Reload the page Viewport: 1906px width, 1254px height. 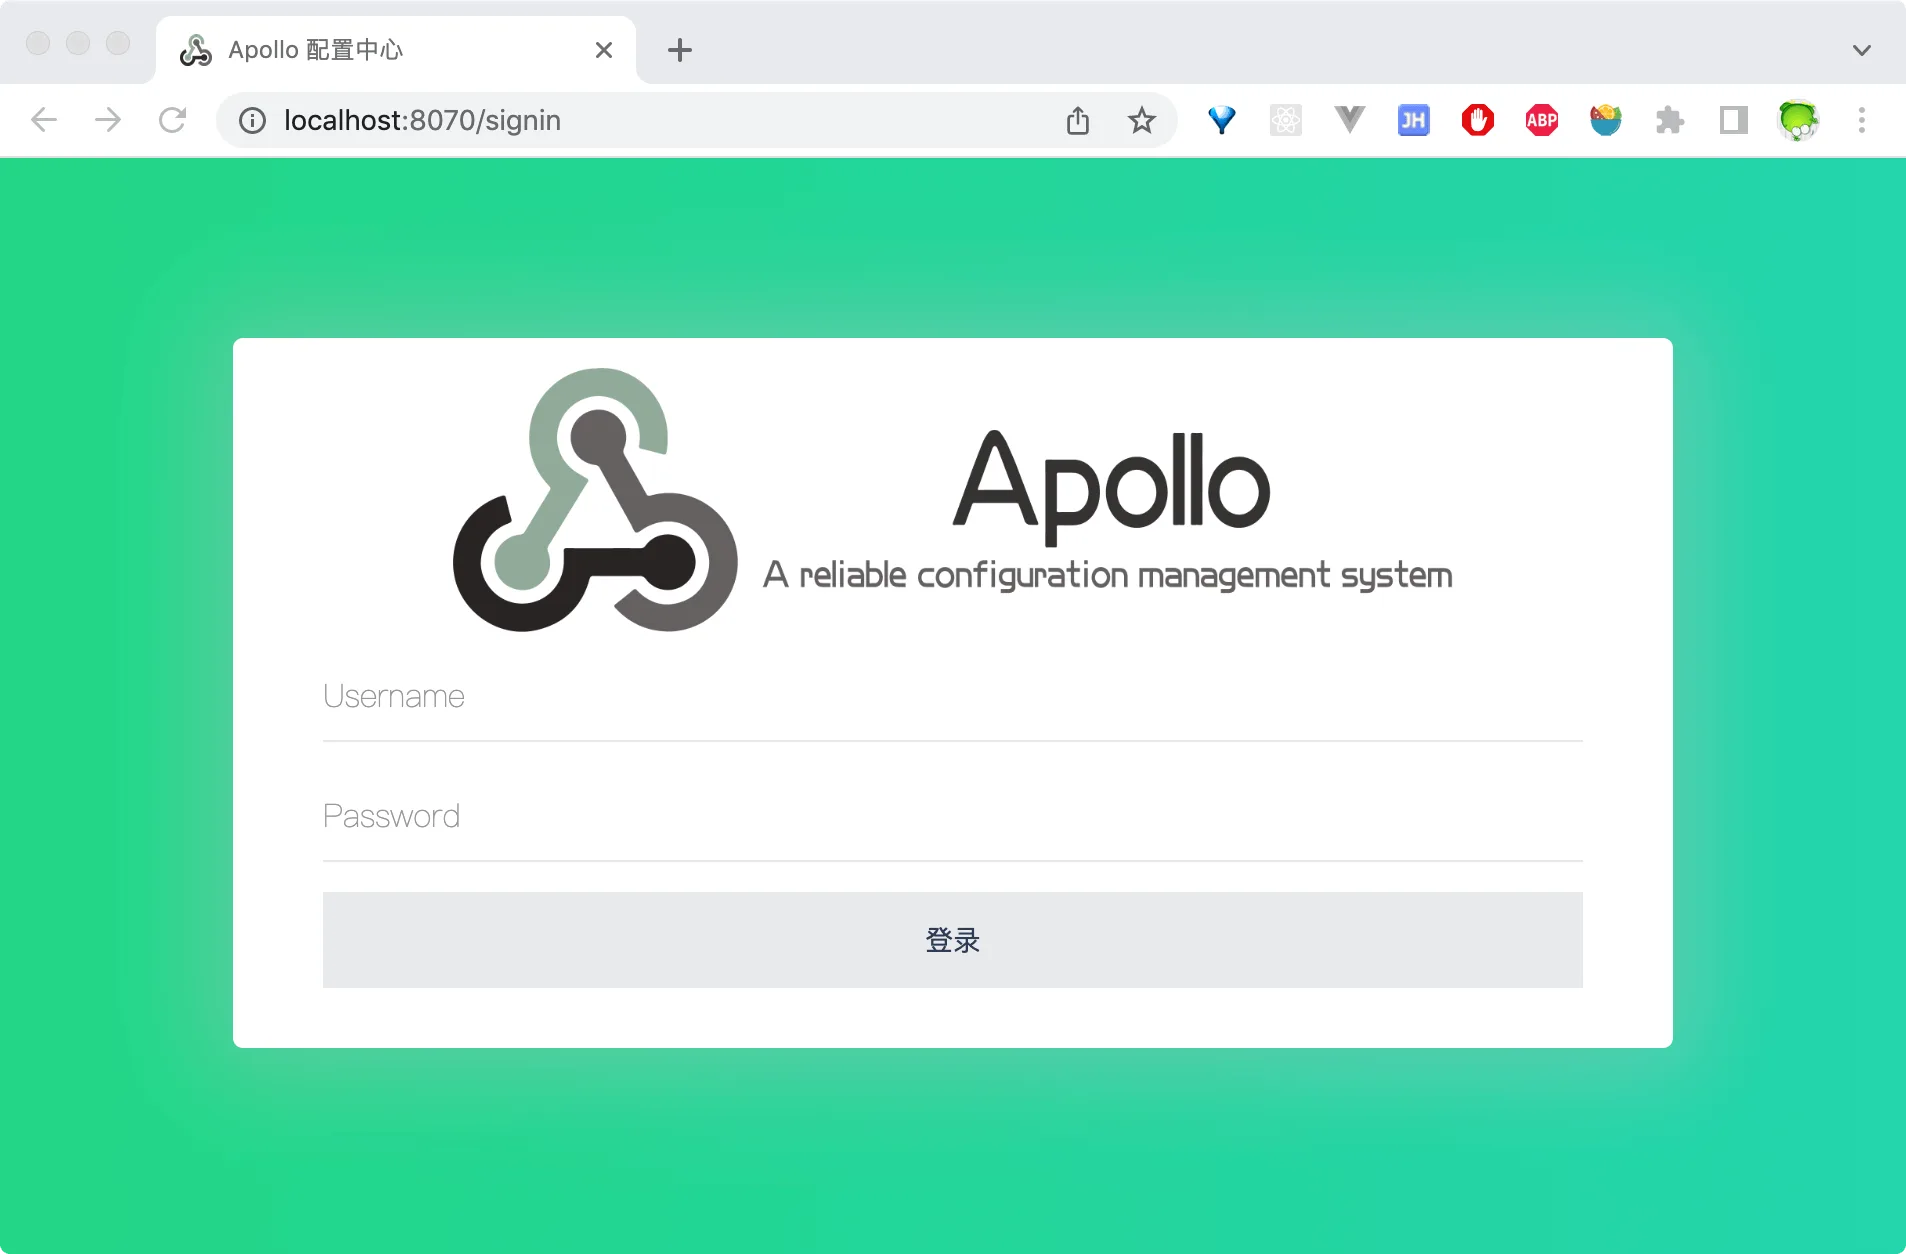point(173,120)
